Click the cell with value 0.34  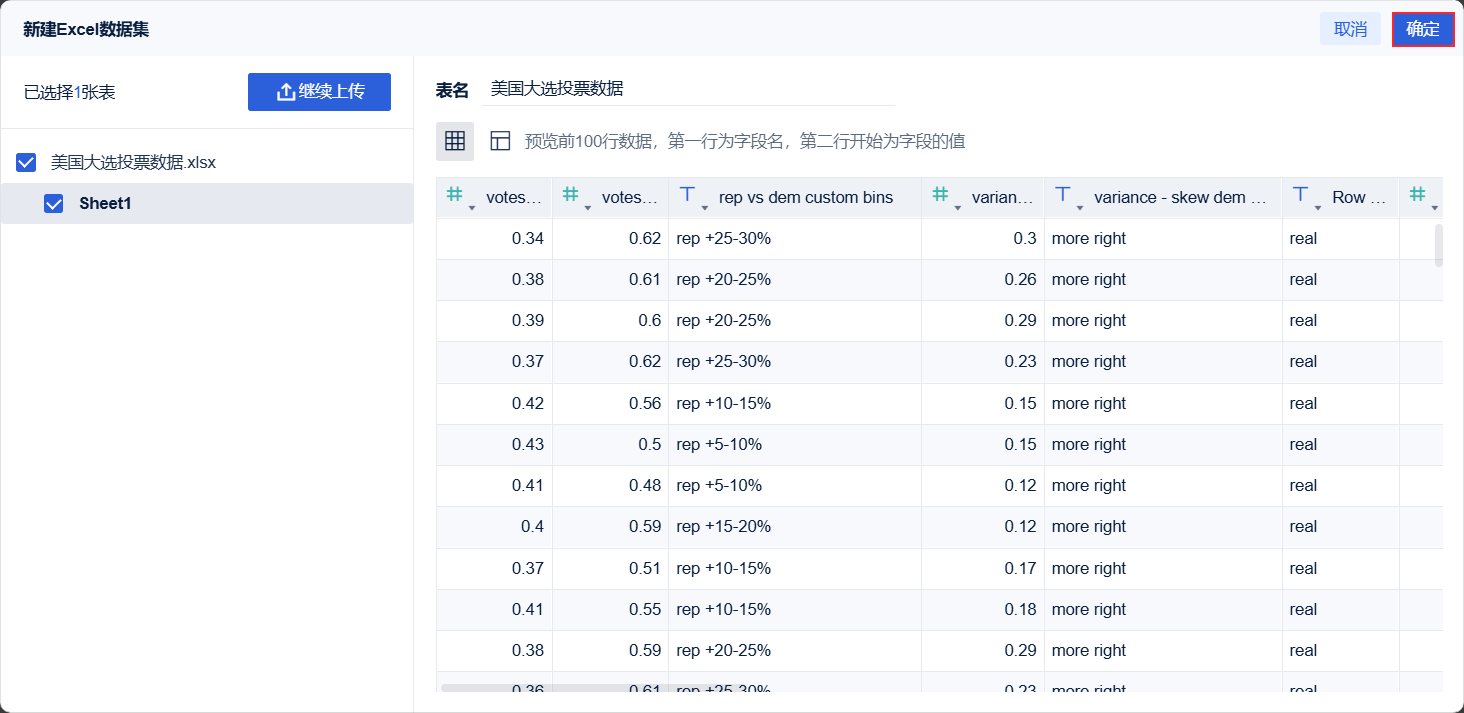tap(494, 239)
